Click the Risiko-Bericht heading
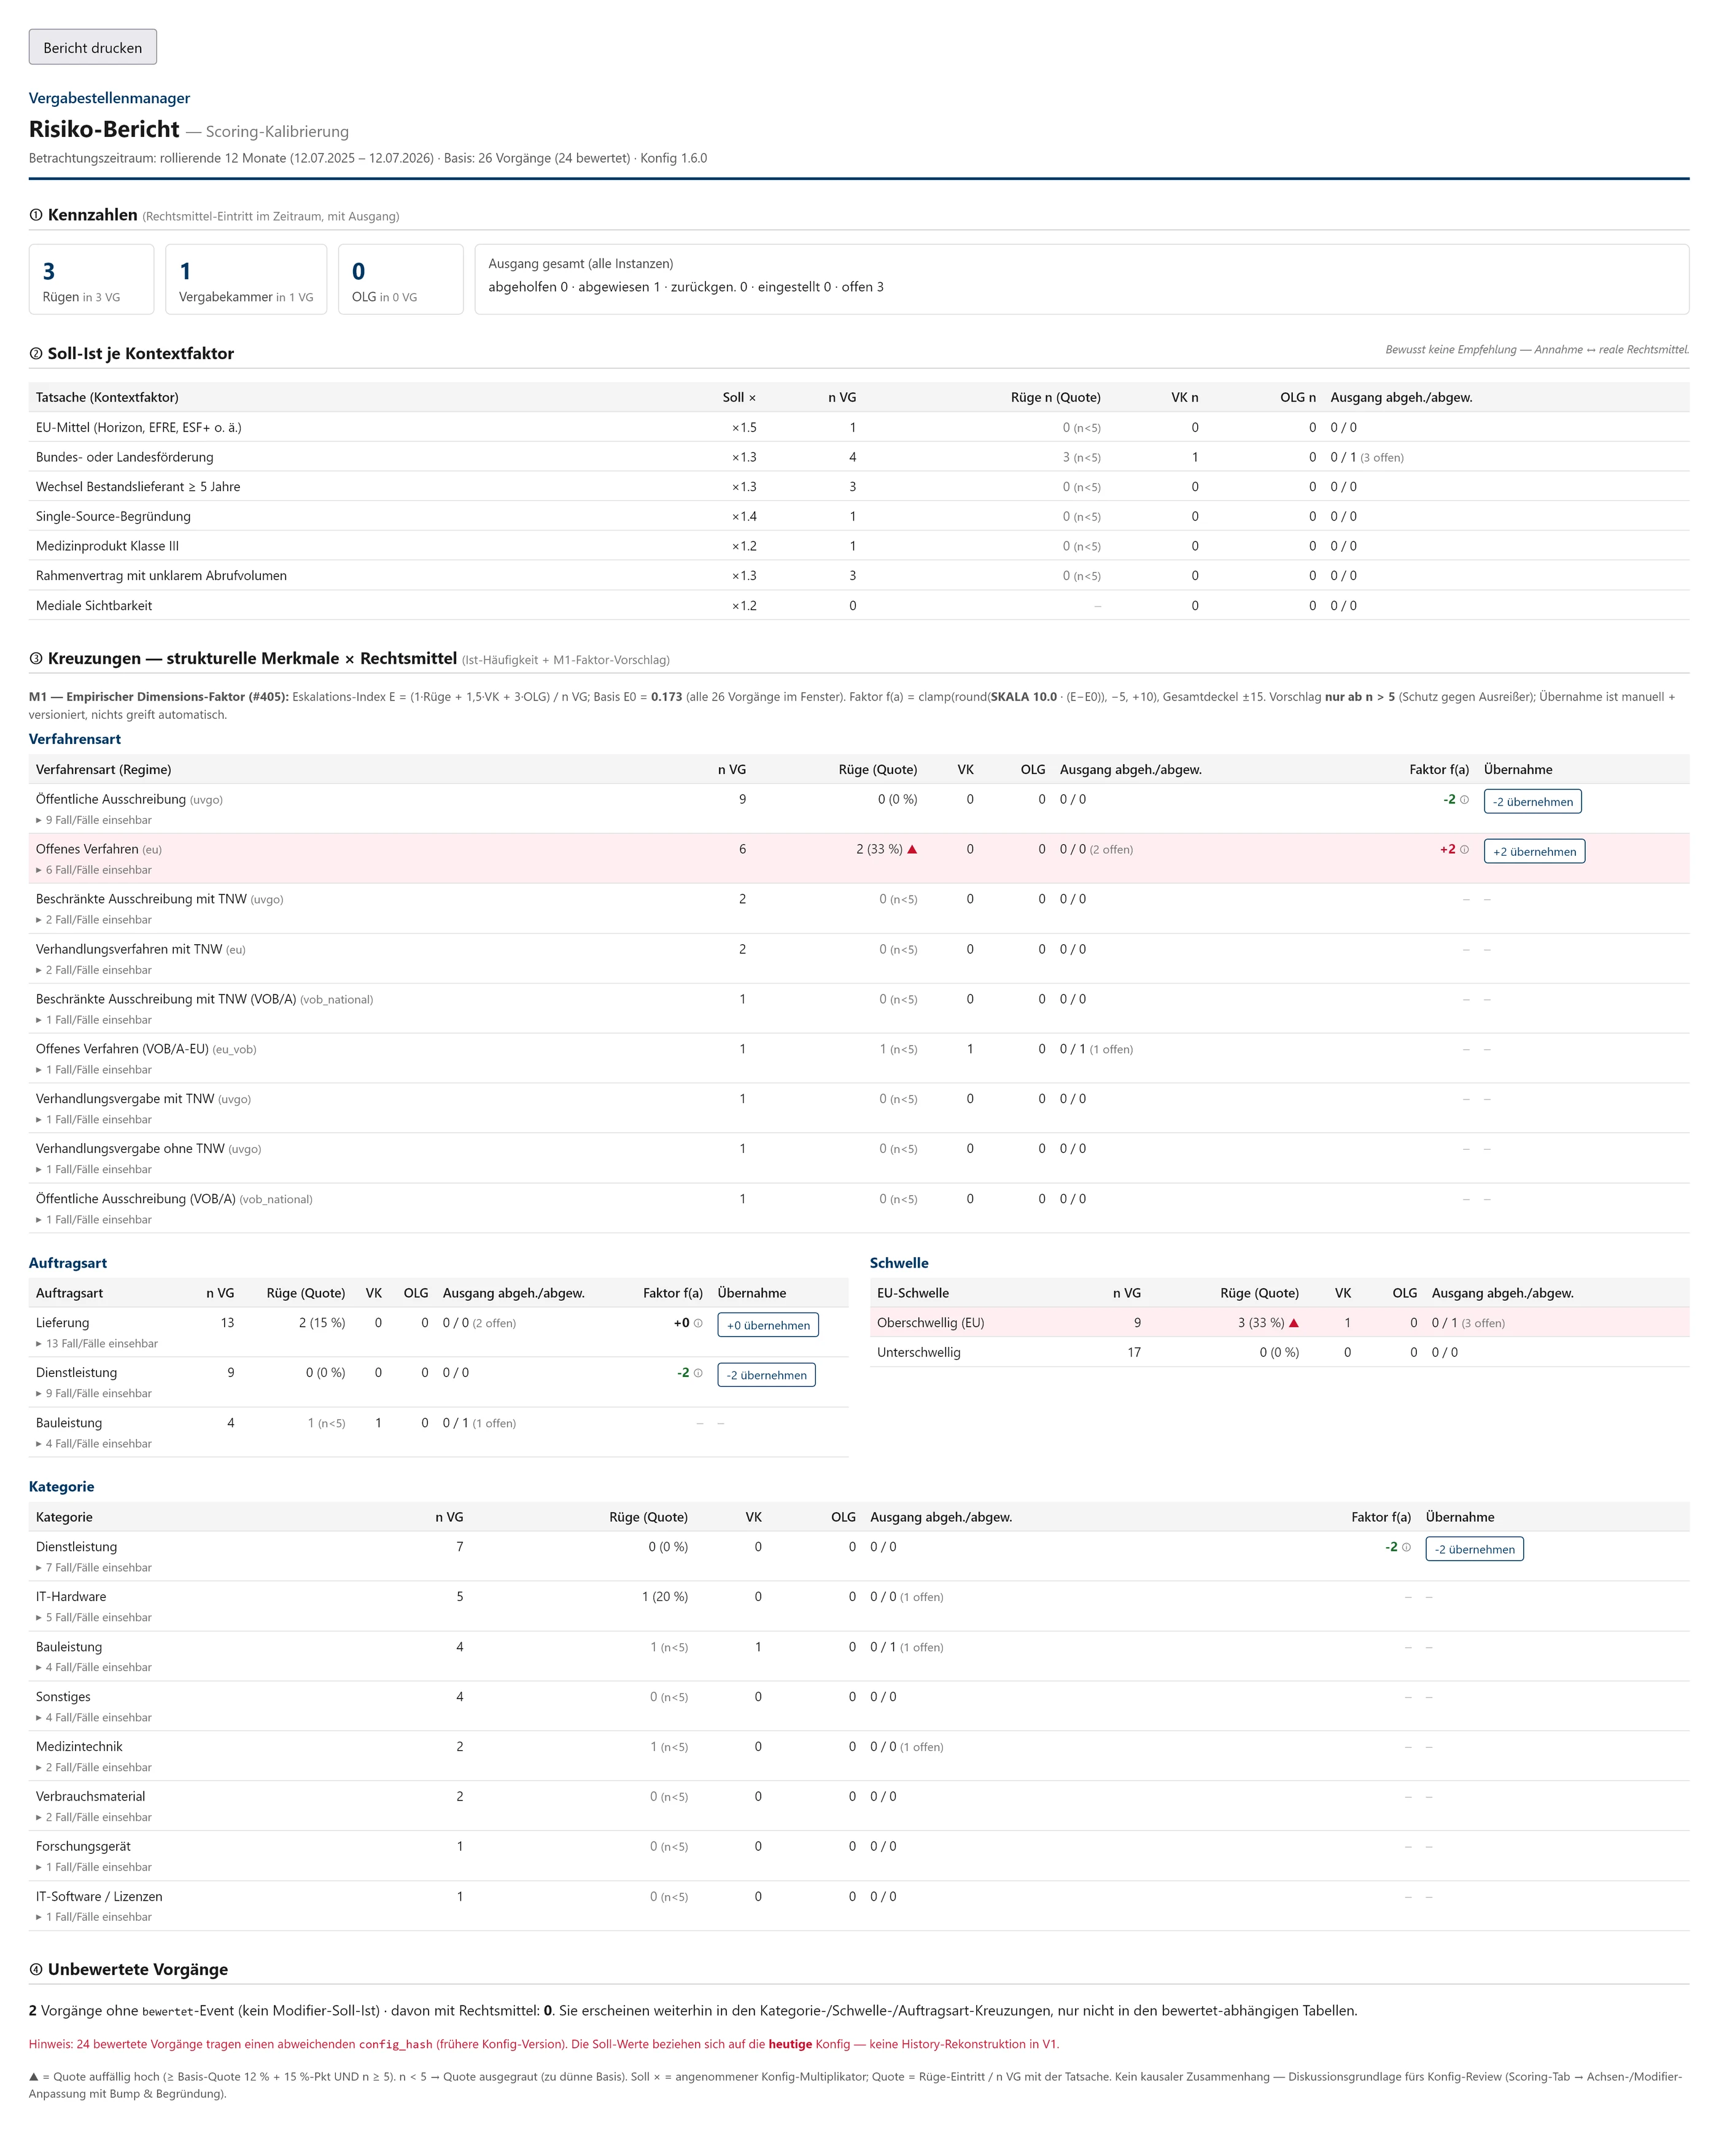Viewport: 1719px width, 2156px height. click(104, 129)
